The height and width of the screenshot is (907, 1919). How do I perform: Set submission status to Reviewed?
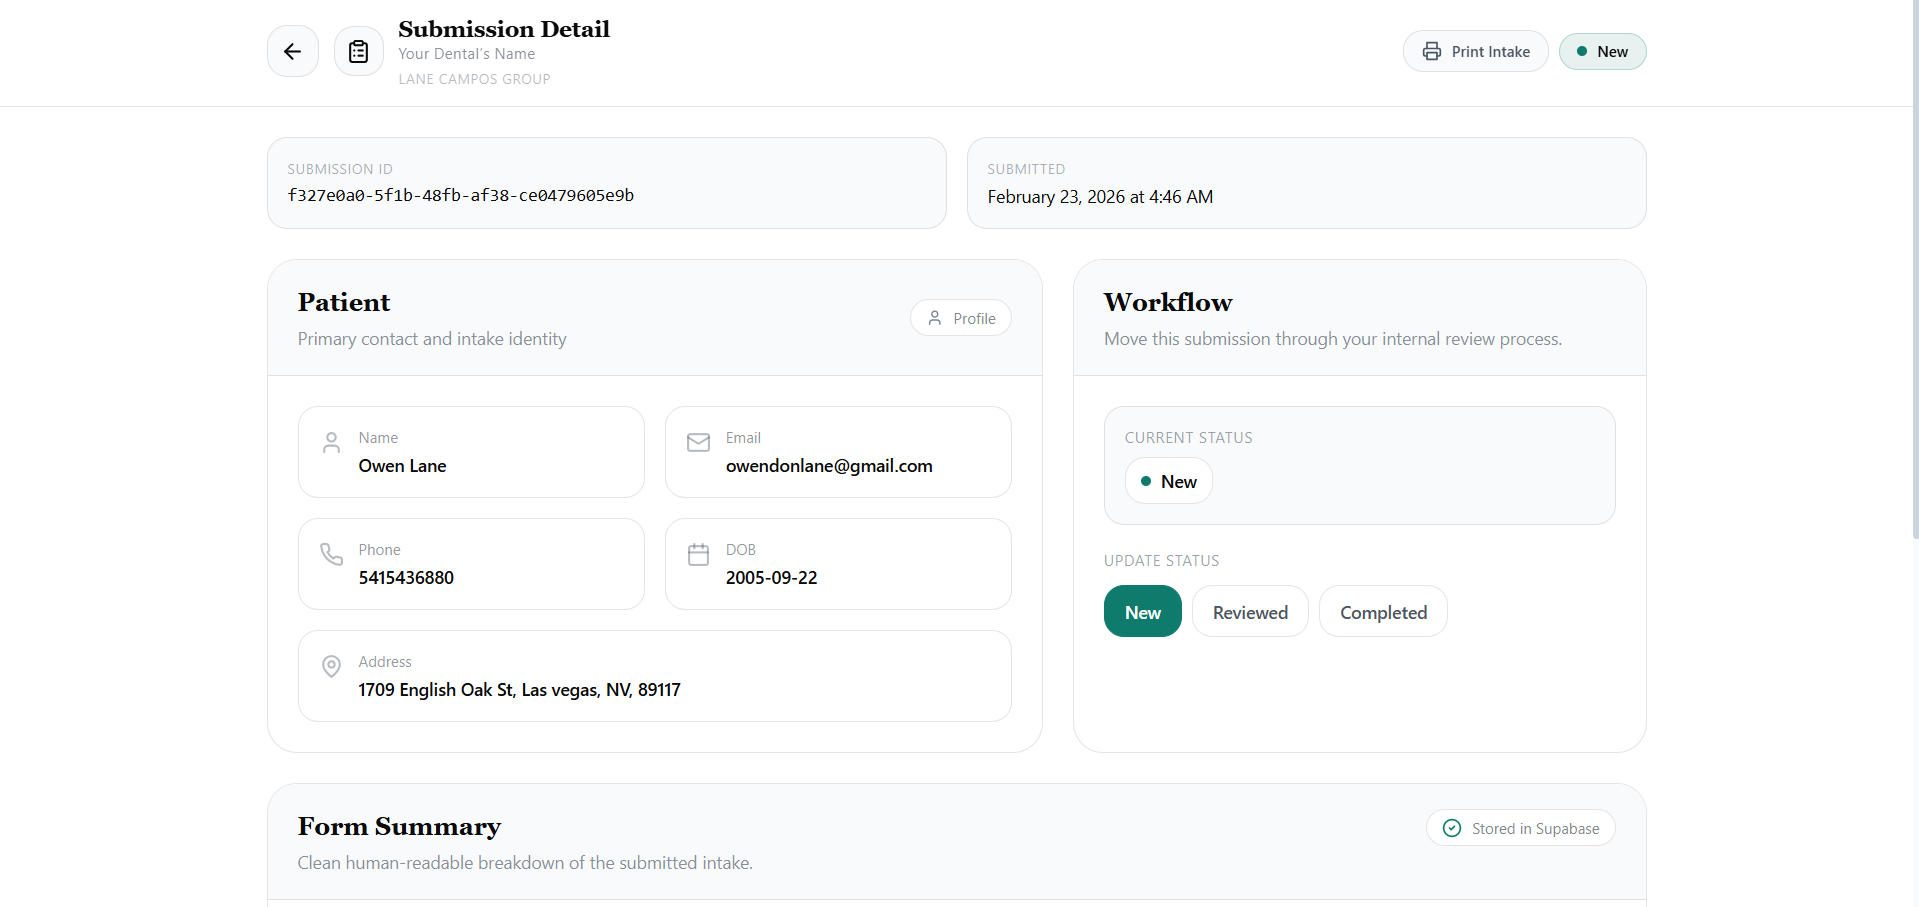(x=1250, y=611)
